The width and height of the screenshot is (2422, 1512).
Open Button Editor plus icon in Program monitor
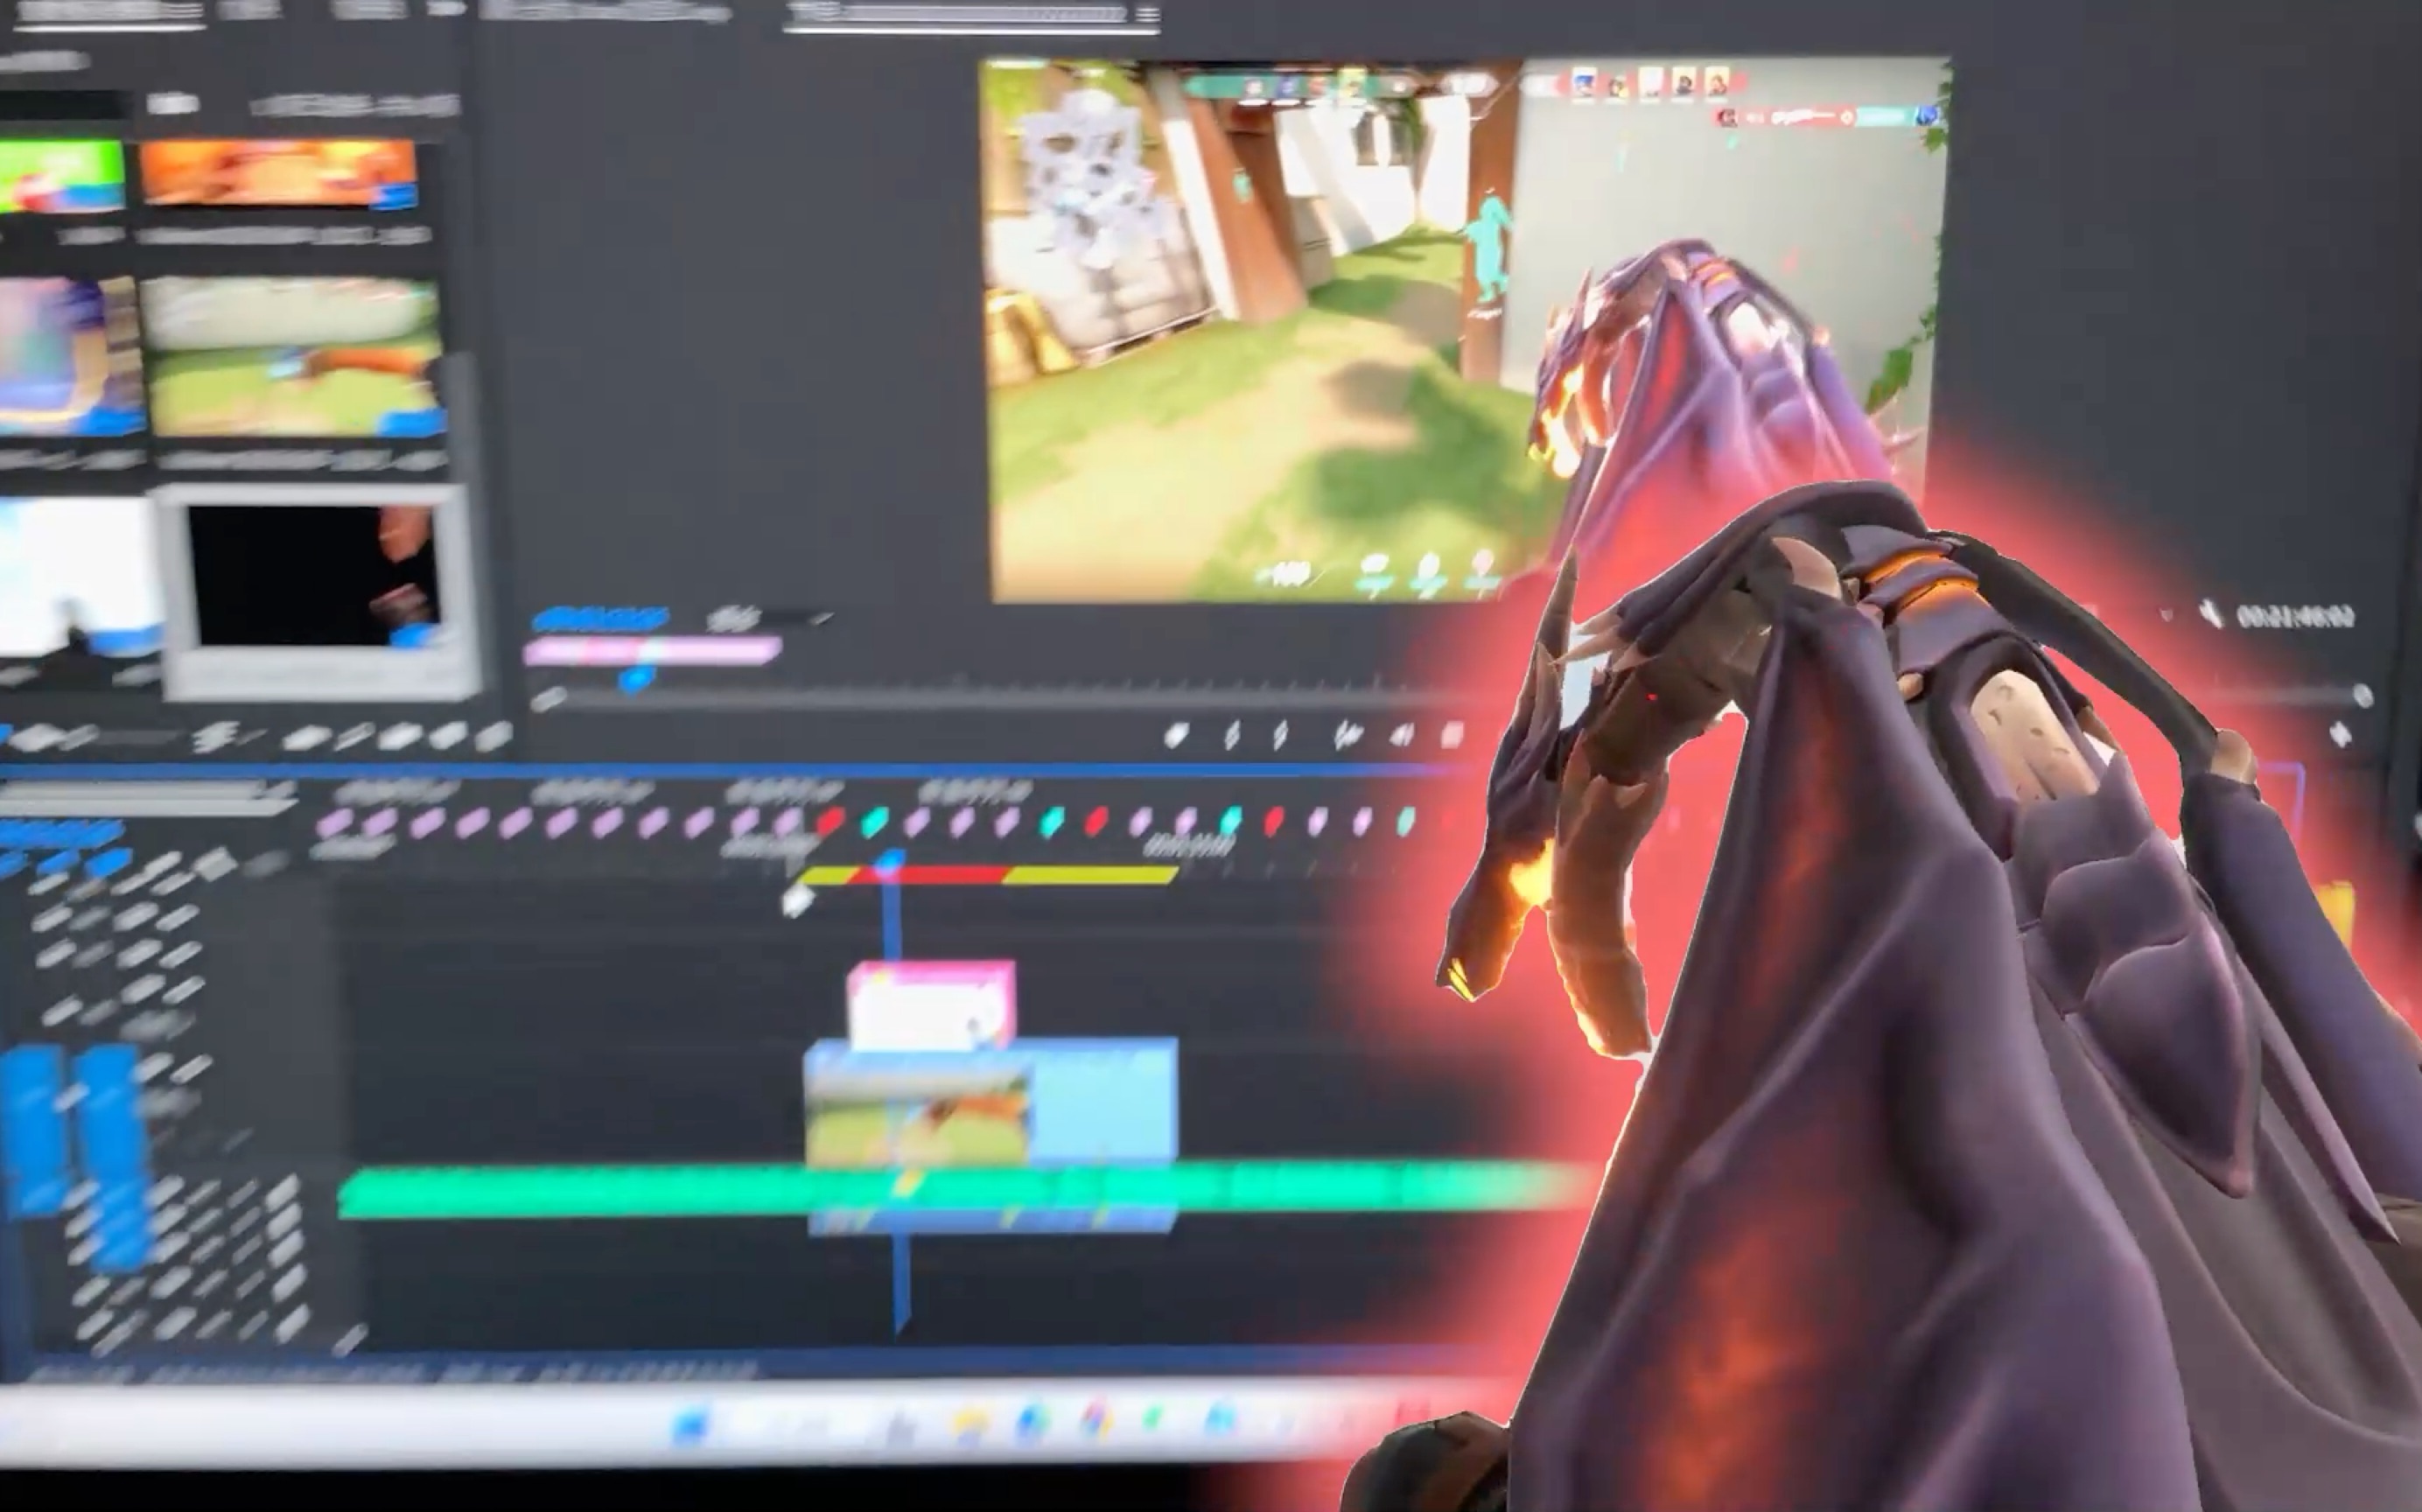pos(2339,735)
